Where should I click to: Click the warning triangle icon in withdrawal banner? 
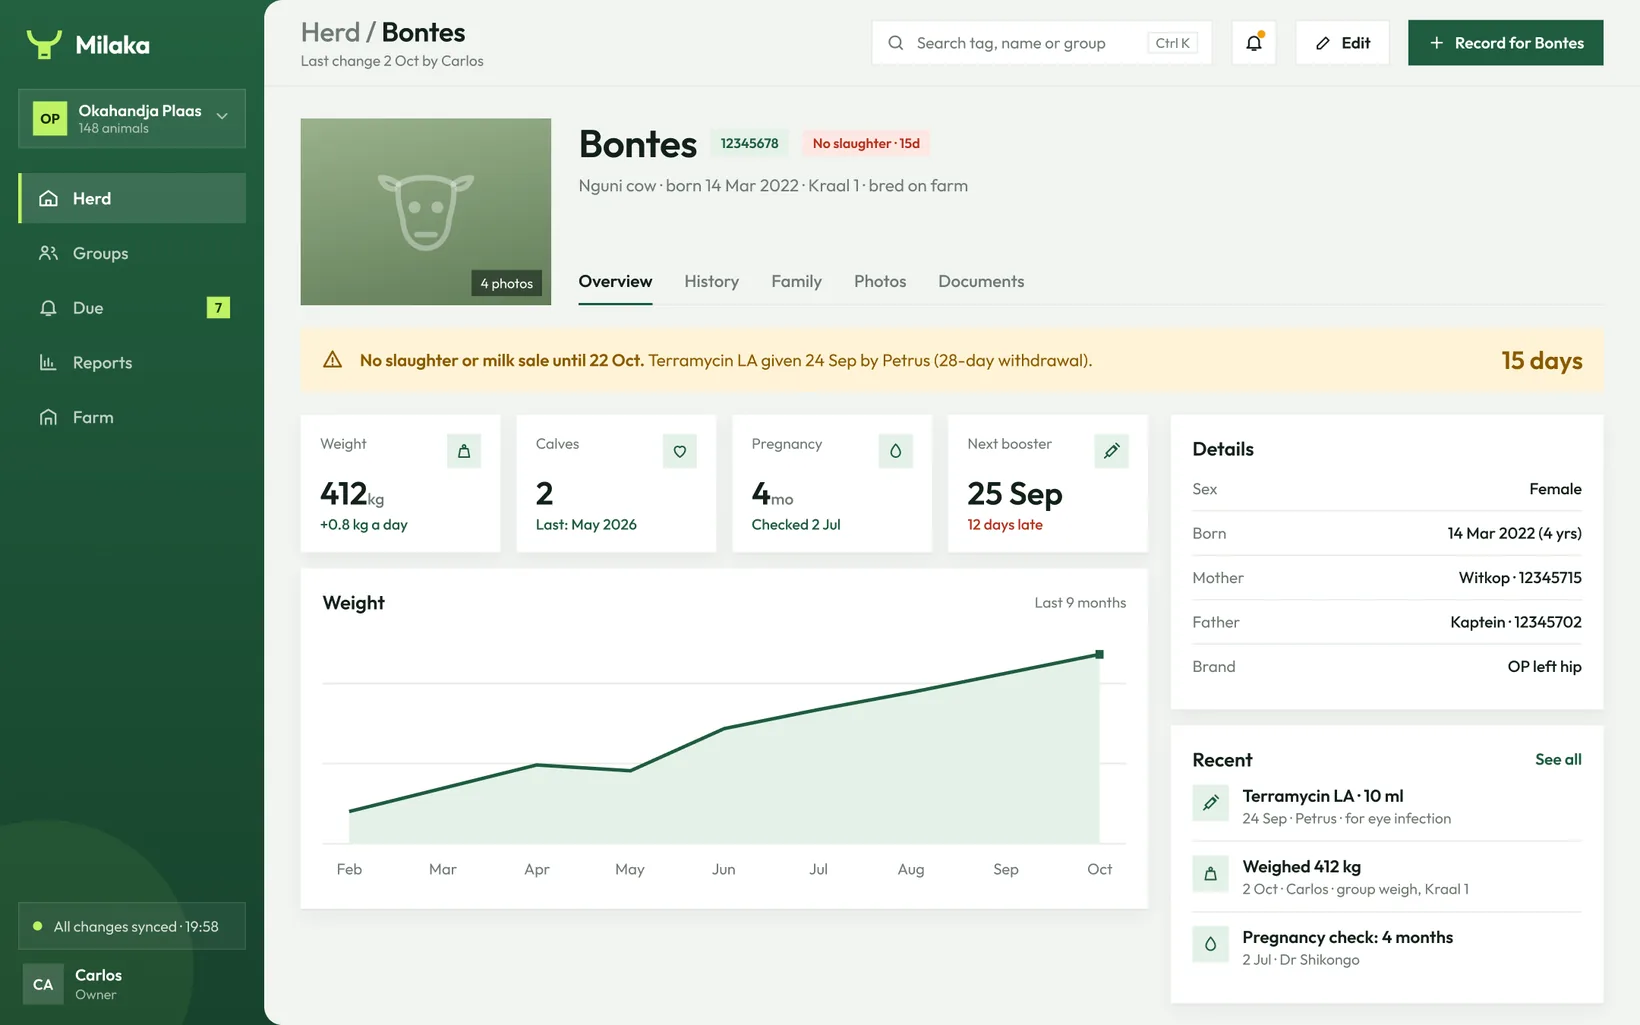(x=333, y=360)
